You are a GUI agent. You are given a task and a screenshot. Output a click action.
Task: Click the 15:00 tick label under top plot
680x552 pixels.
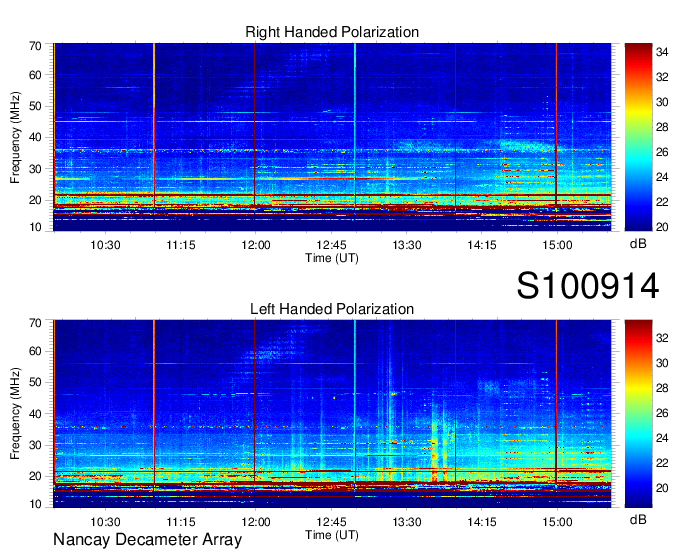coord(557,245)
